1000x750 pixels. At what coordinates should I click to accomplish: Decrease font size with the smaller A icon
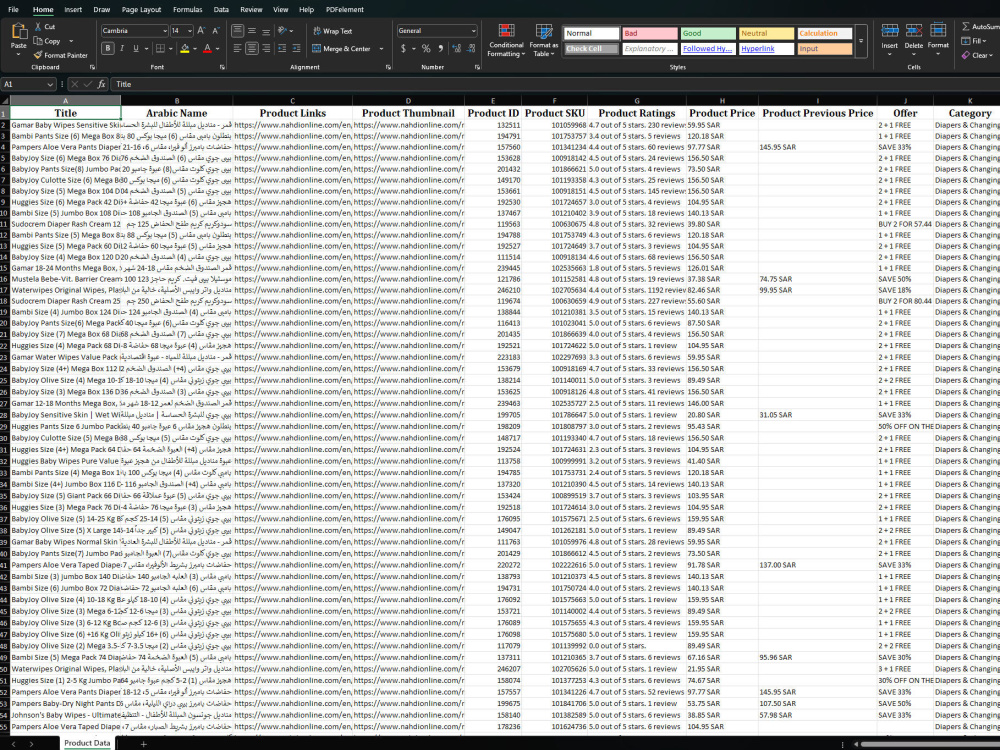tap(216, 31)
